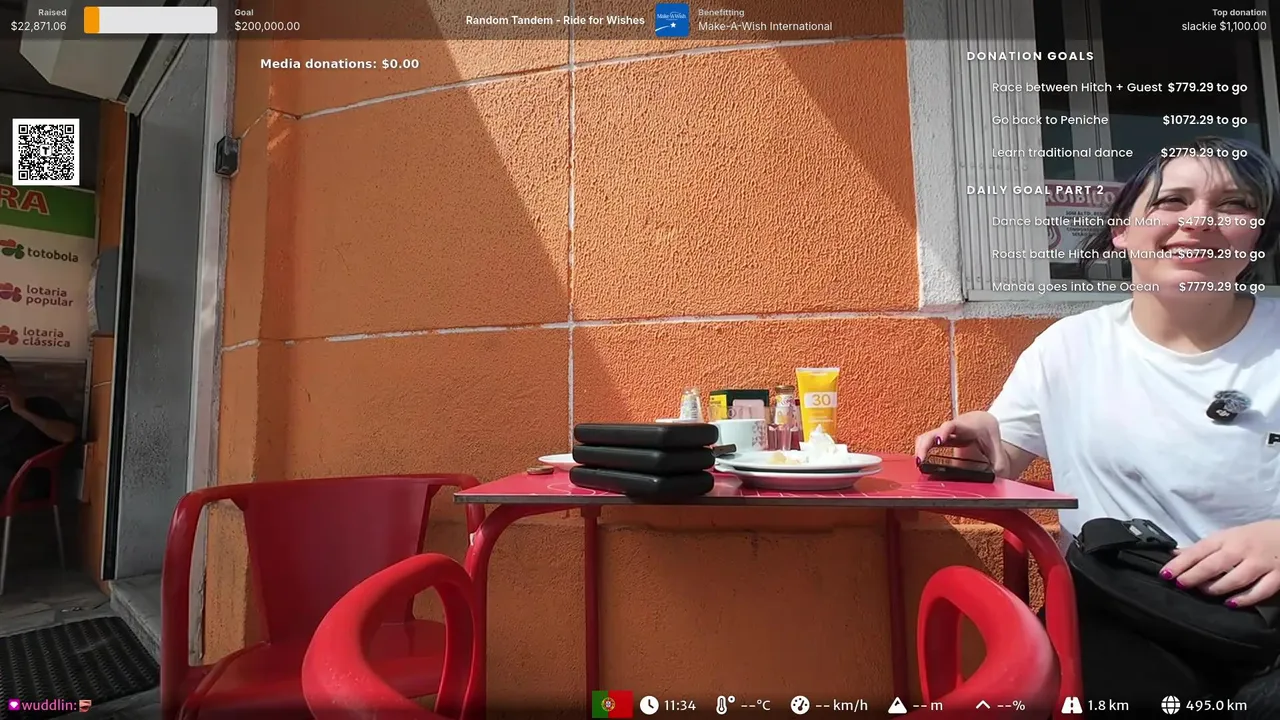This screenshot has height=720, width=1280.
Task: Click Roast battle Hitch and Manda goal
Action: click(1081, 254)
